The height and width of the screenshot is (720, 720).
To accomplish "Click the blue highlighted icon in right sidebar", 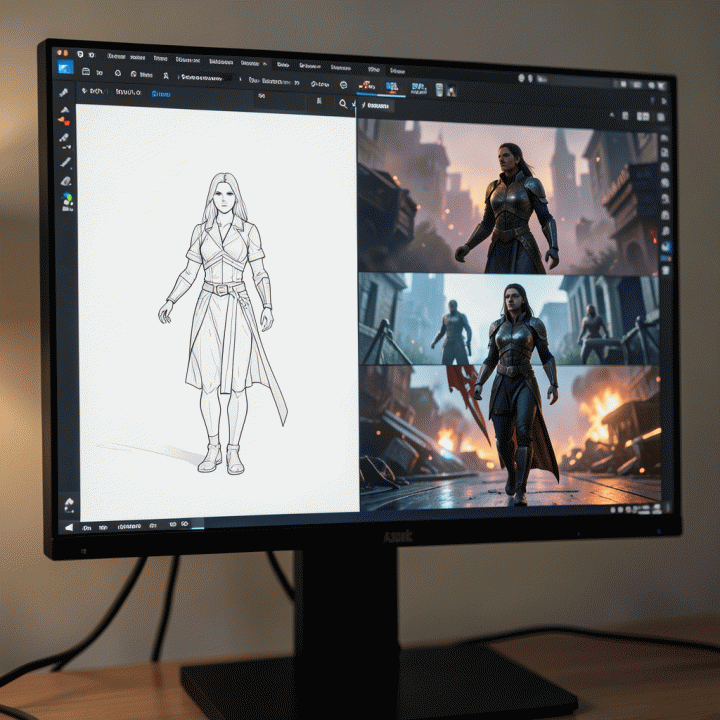I will (x=666, y=248).
